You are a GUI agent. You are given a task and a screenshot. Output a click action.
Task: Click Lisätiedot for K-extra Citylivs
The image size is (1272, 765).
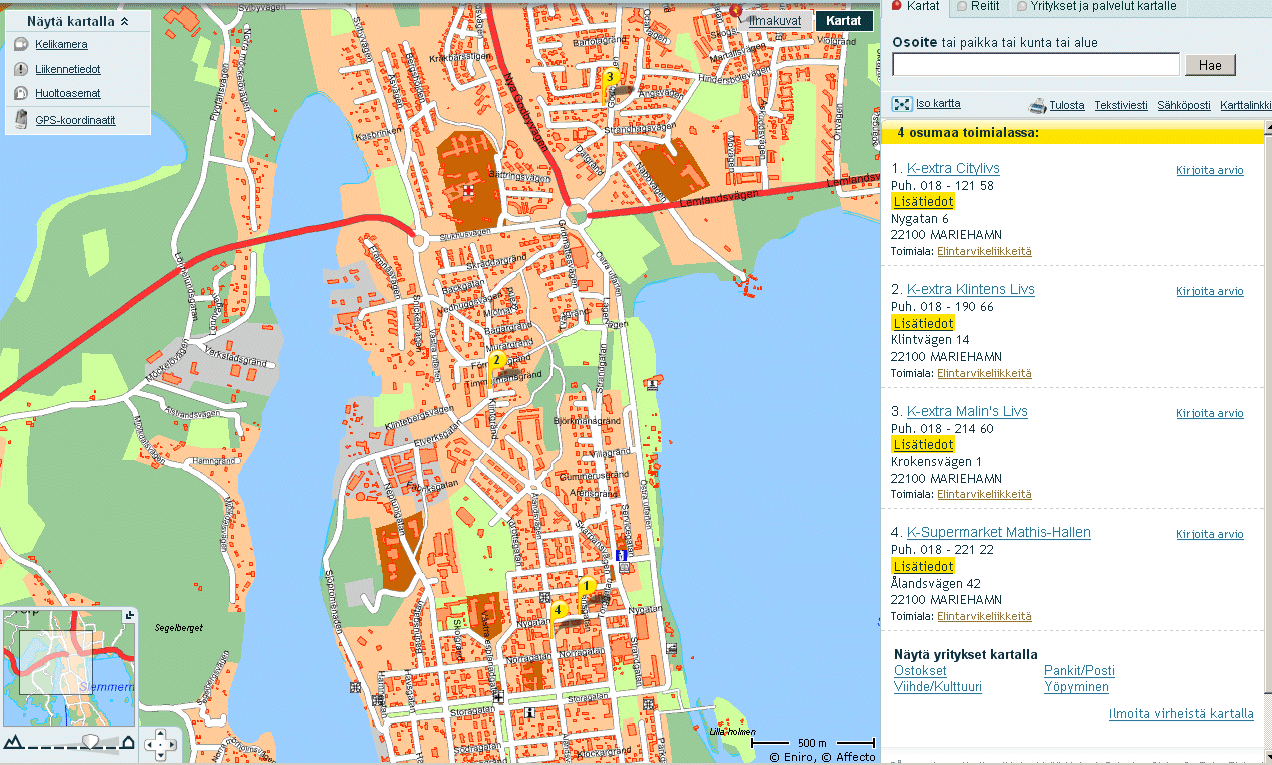click(x=923, y=202)
